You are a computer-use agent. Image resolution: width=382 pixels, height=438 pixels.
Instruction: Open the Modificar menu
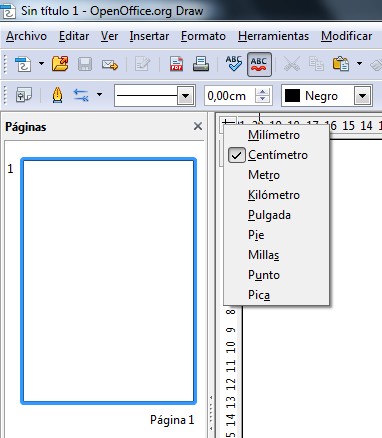click(347, 36)
